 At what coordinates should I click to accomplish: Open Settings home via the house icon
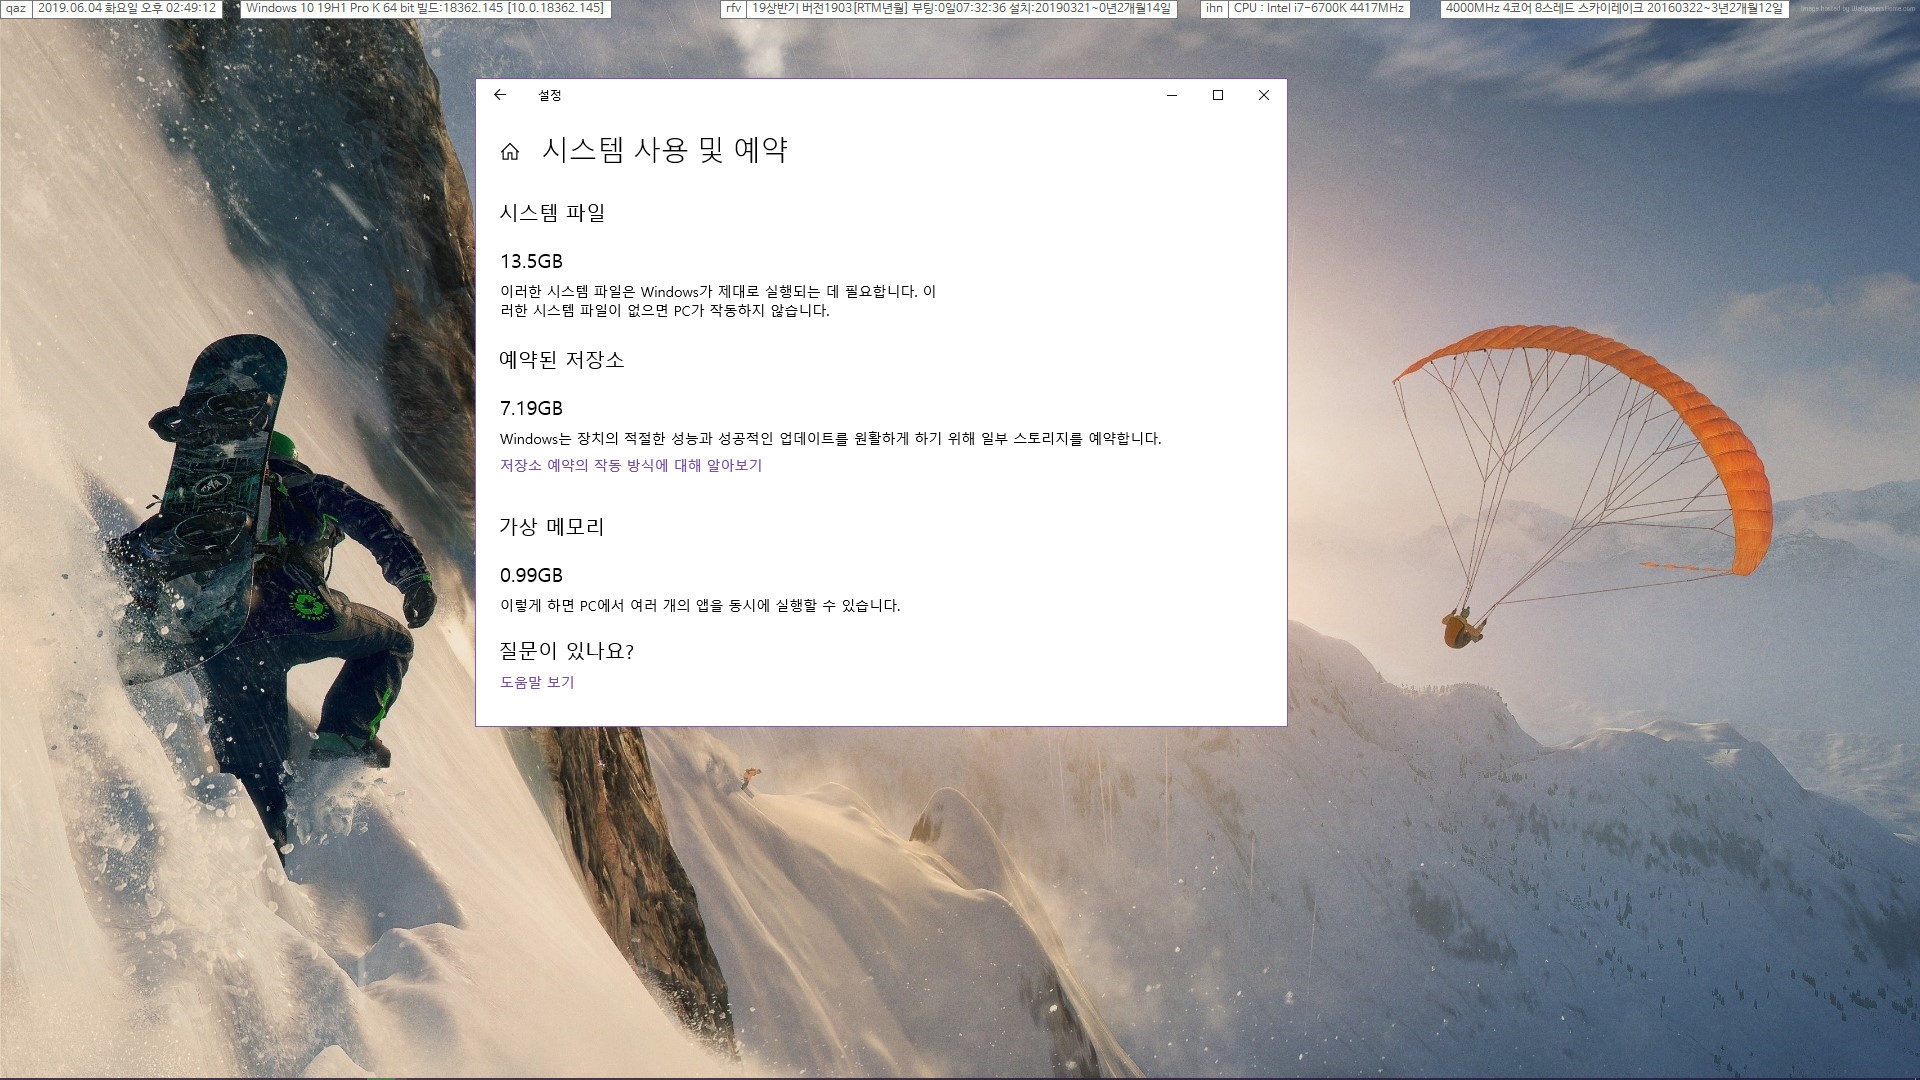coord(510,151)
